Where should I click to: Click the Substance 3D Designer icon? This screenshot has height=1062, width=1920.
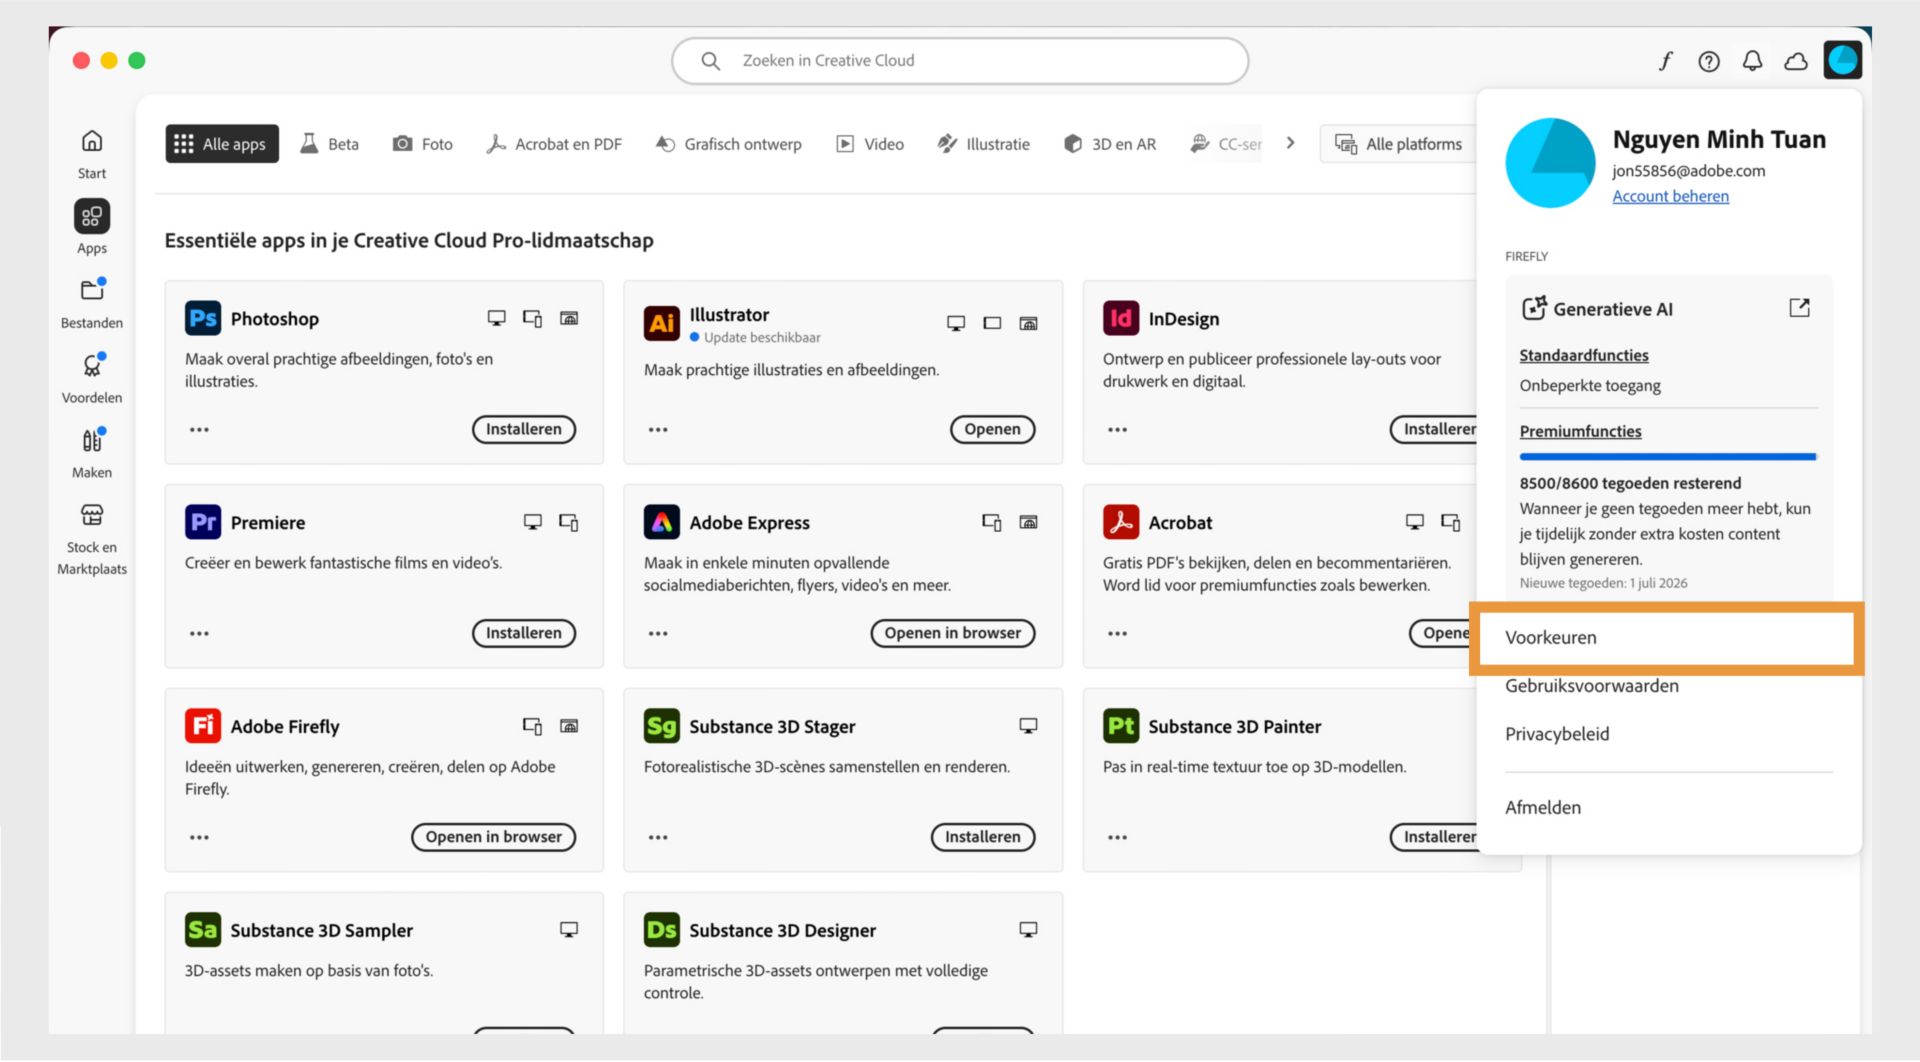[662, 930]
